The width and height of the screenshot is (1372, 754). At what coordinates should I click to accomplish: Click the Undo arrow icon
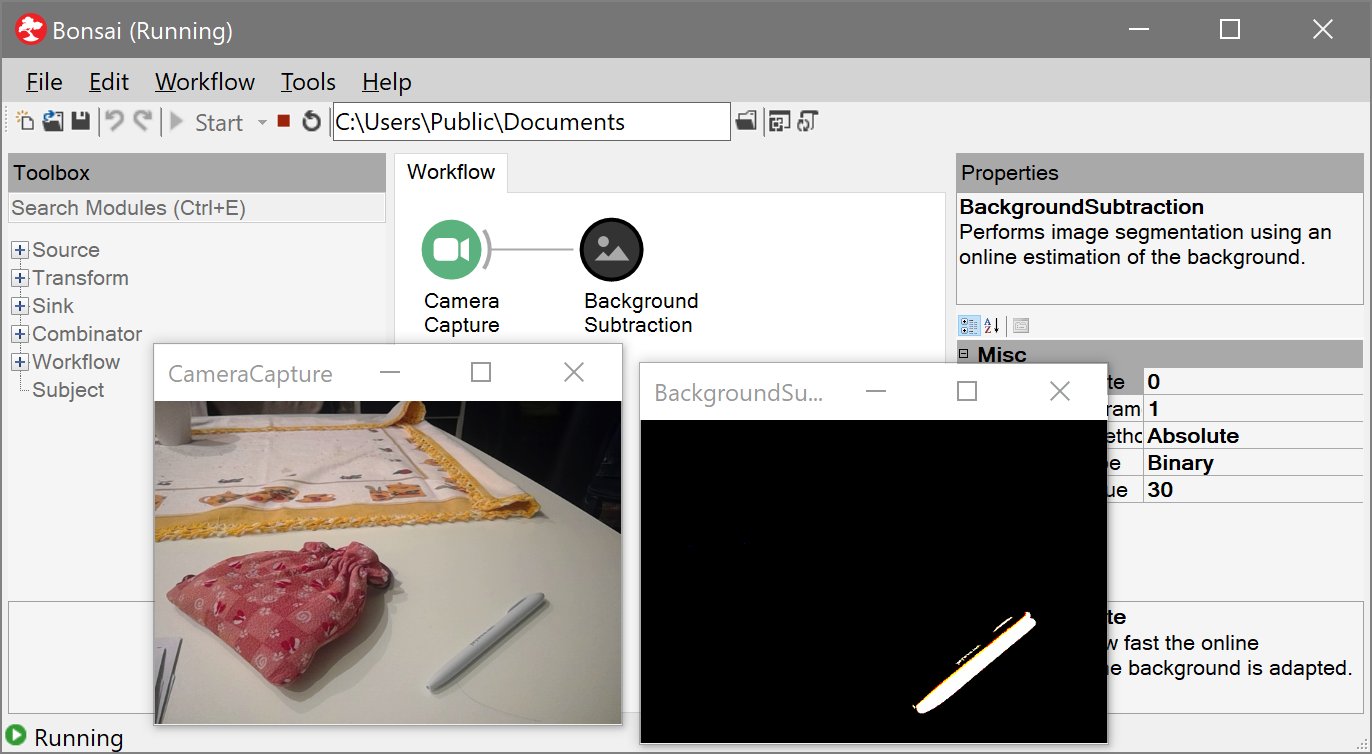coord(115,121)
